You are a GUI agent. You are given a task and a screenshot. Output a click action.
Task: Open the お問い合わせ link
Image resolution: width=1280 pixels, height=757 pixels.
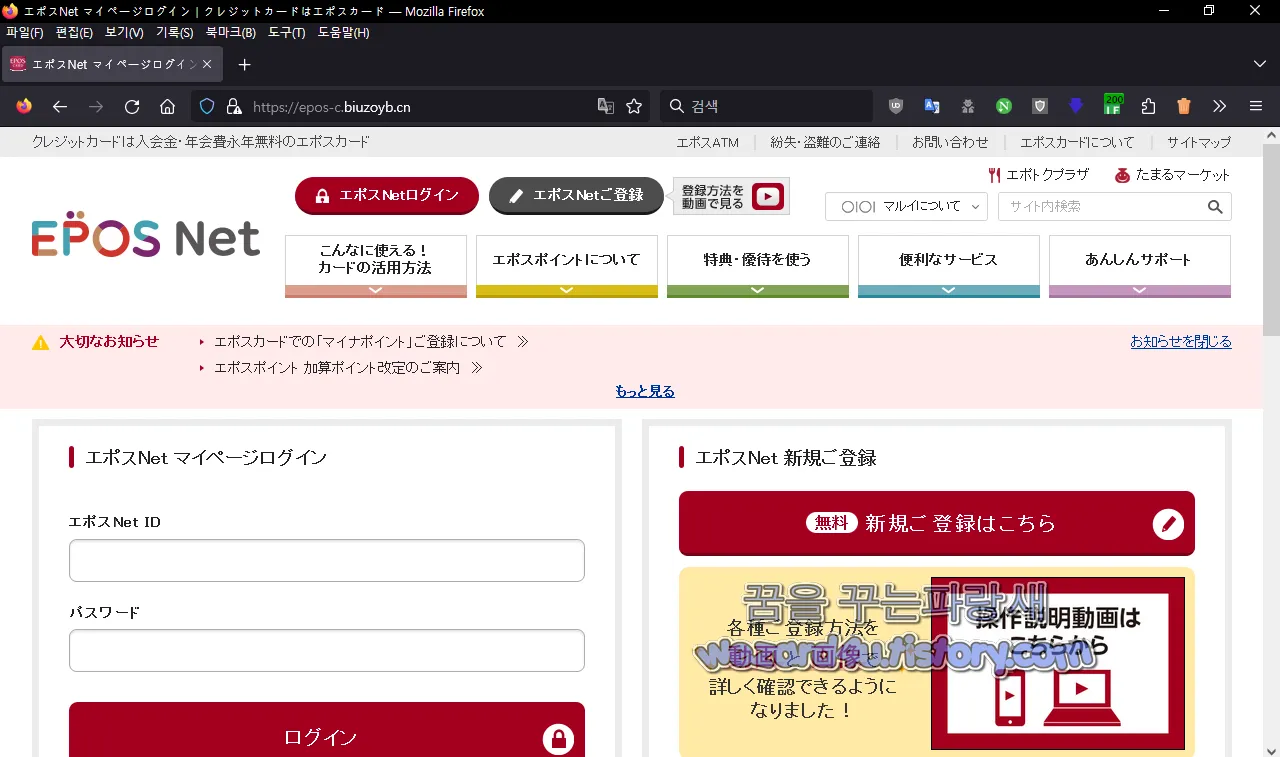pos(950,143)
